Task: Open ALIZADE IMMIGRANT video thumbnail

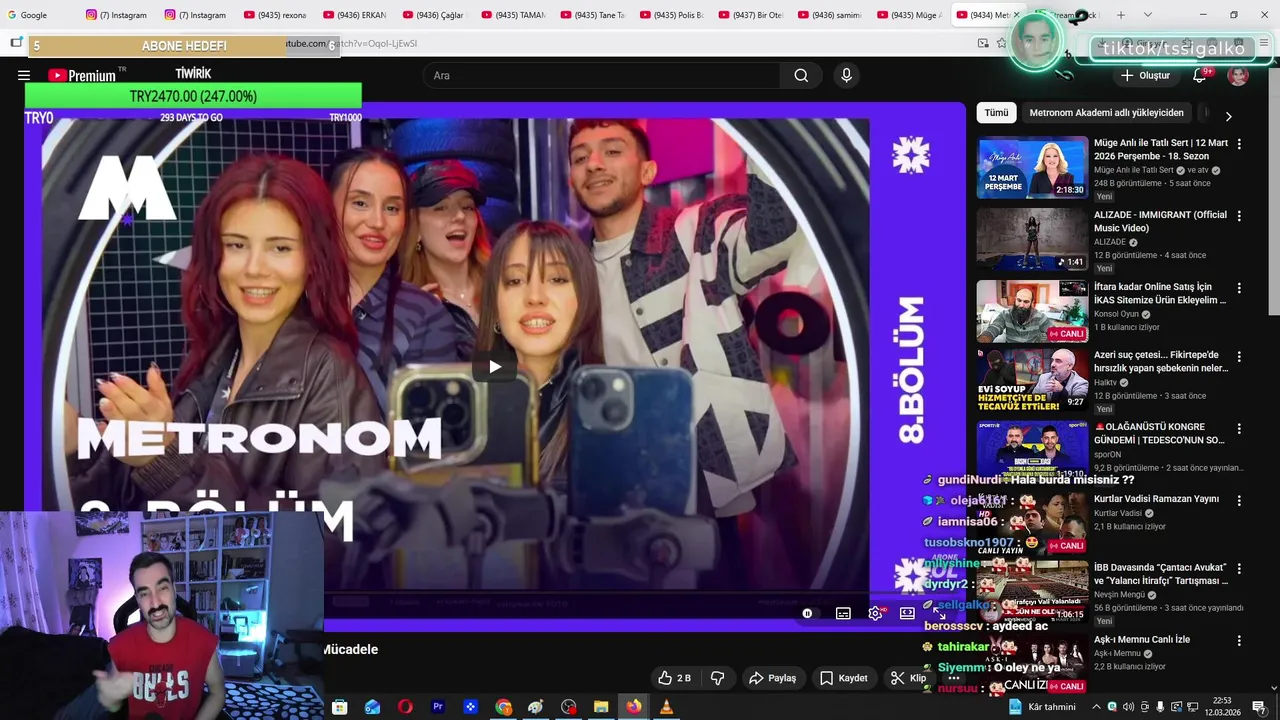Action: pyautogui.click(x=1032, y=239)
